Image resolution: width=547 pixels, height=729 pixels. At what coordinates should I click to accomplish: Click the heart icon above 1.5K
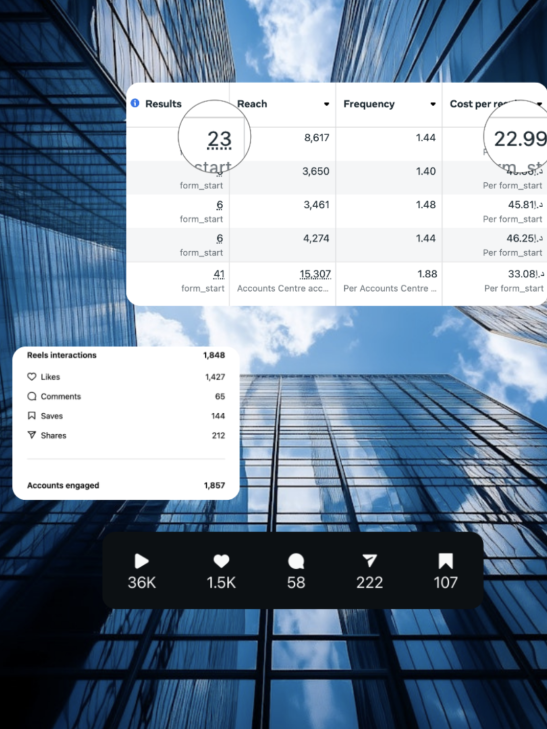pyautogui.click(x=221, y=561)
